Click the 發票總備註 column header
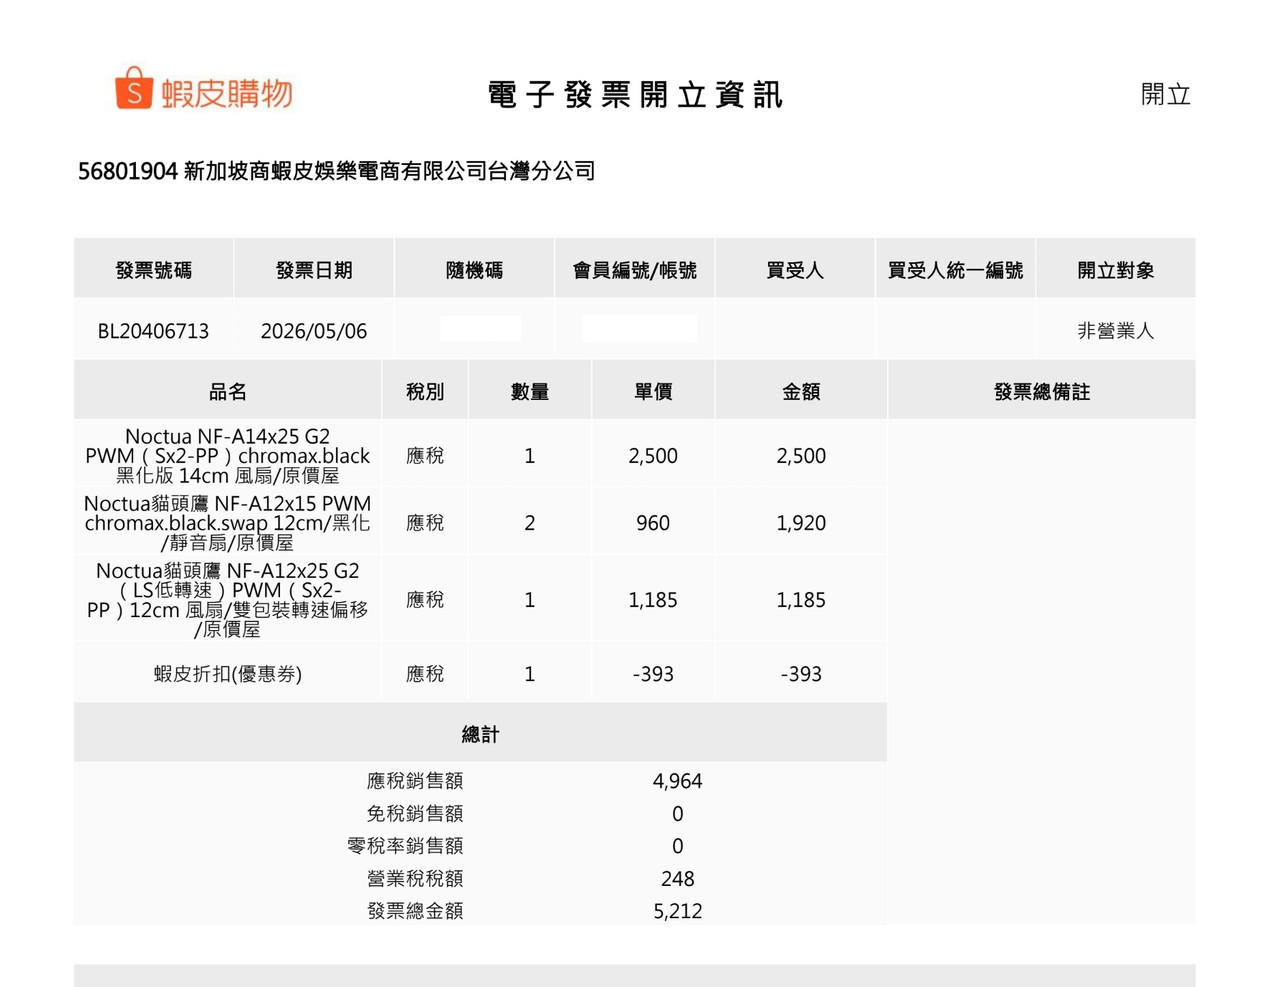This screenshot has height=987, width=1279. click(x=1042, y=392)
